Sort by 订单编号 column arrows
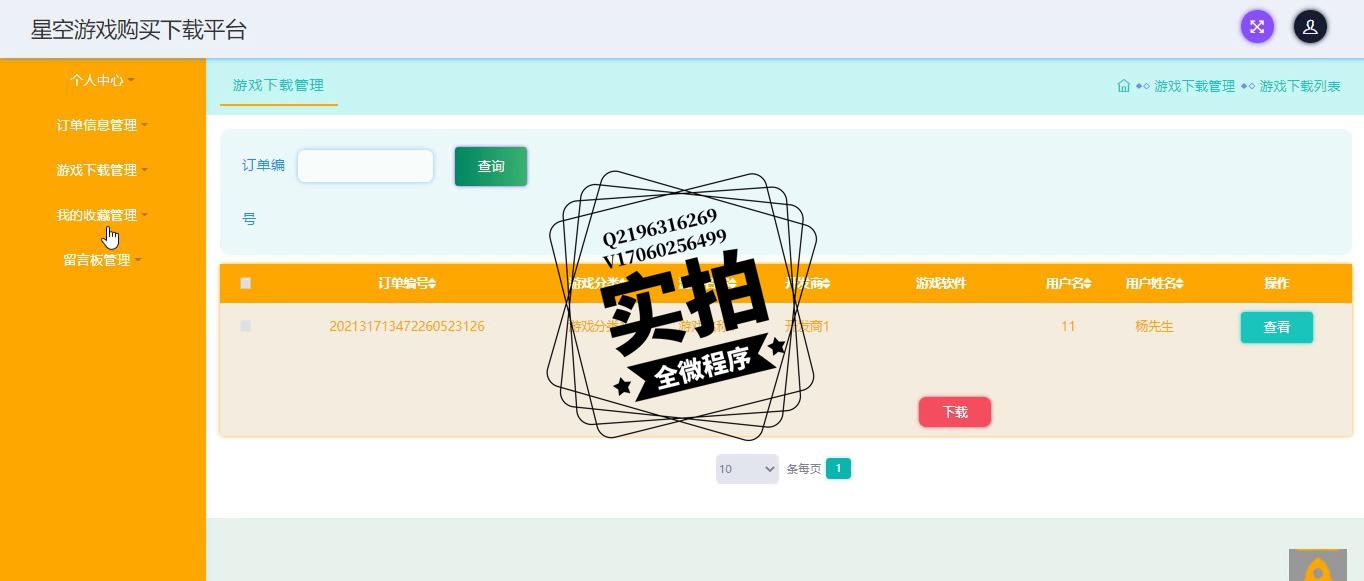Screen dimensions: 1364x581 [x=432, y=284]
